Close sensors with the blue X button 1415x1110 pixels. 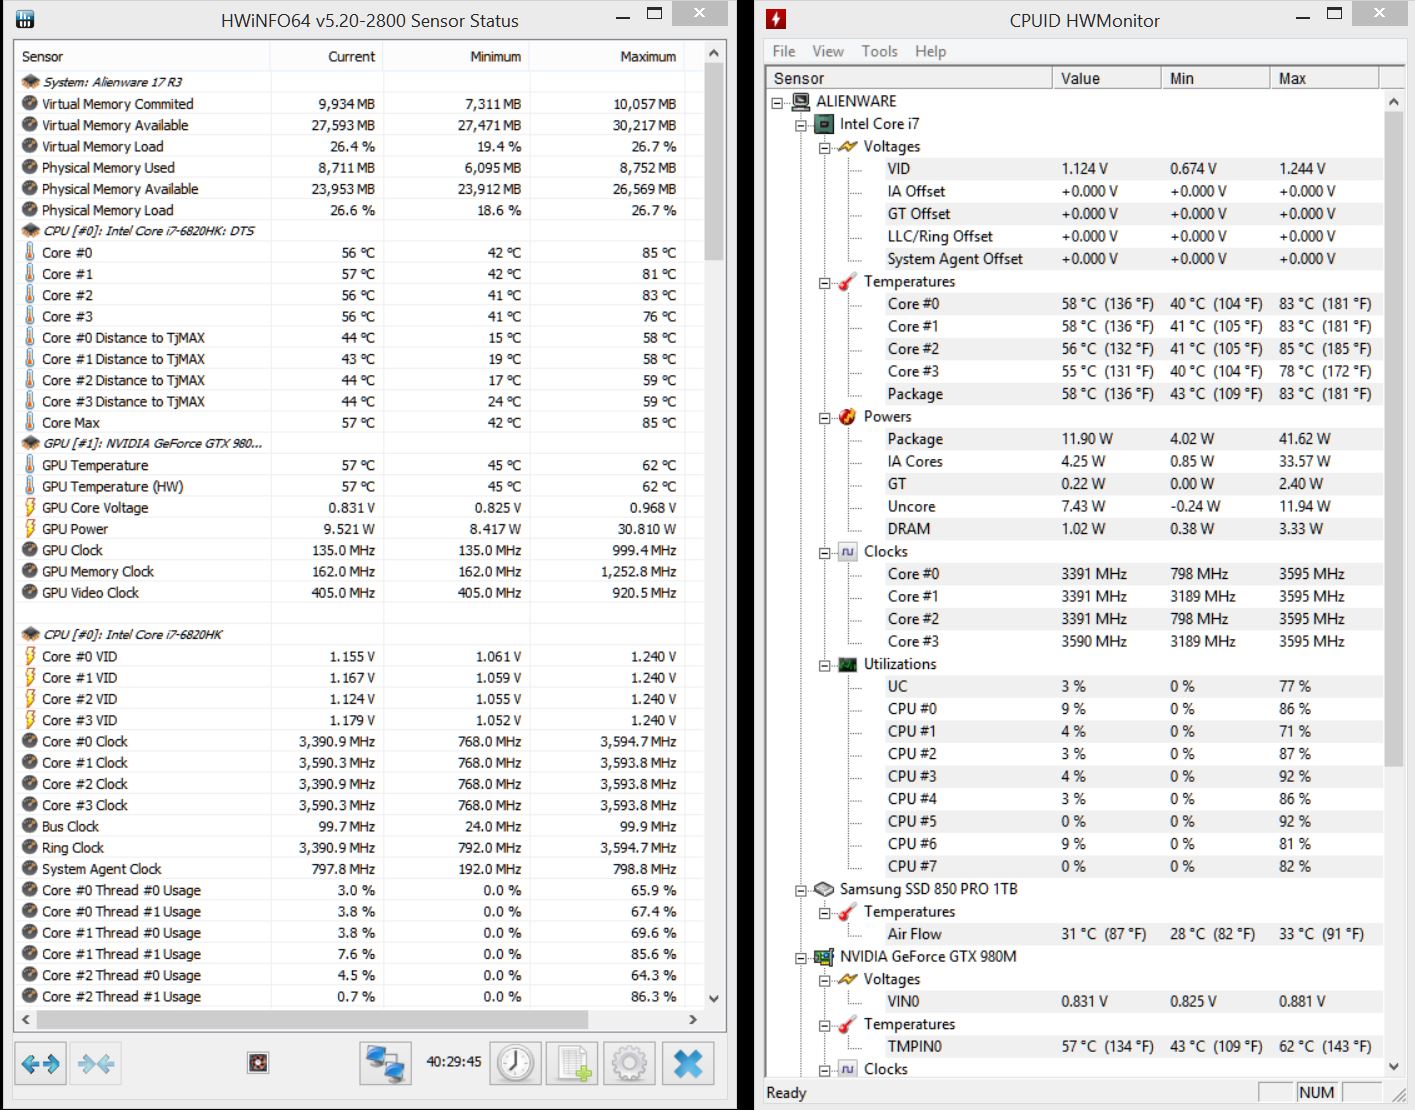point(688,1064)
